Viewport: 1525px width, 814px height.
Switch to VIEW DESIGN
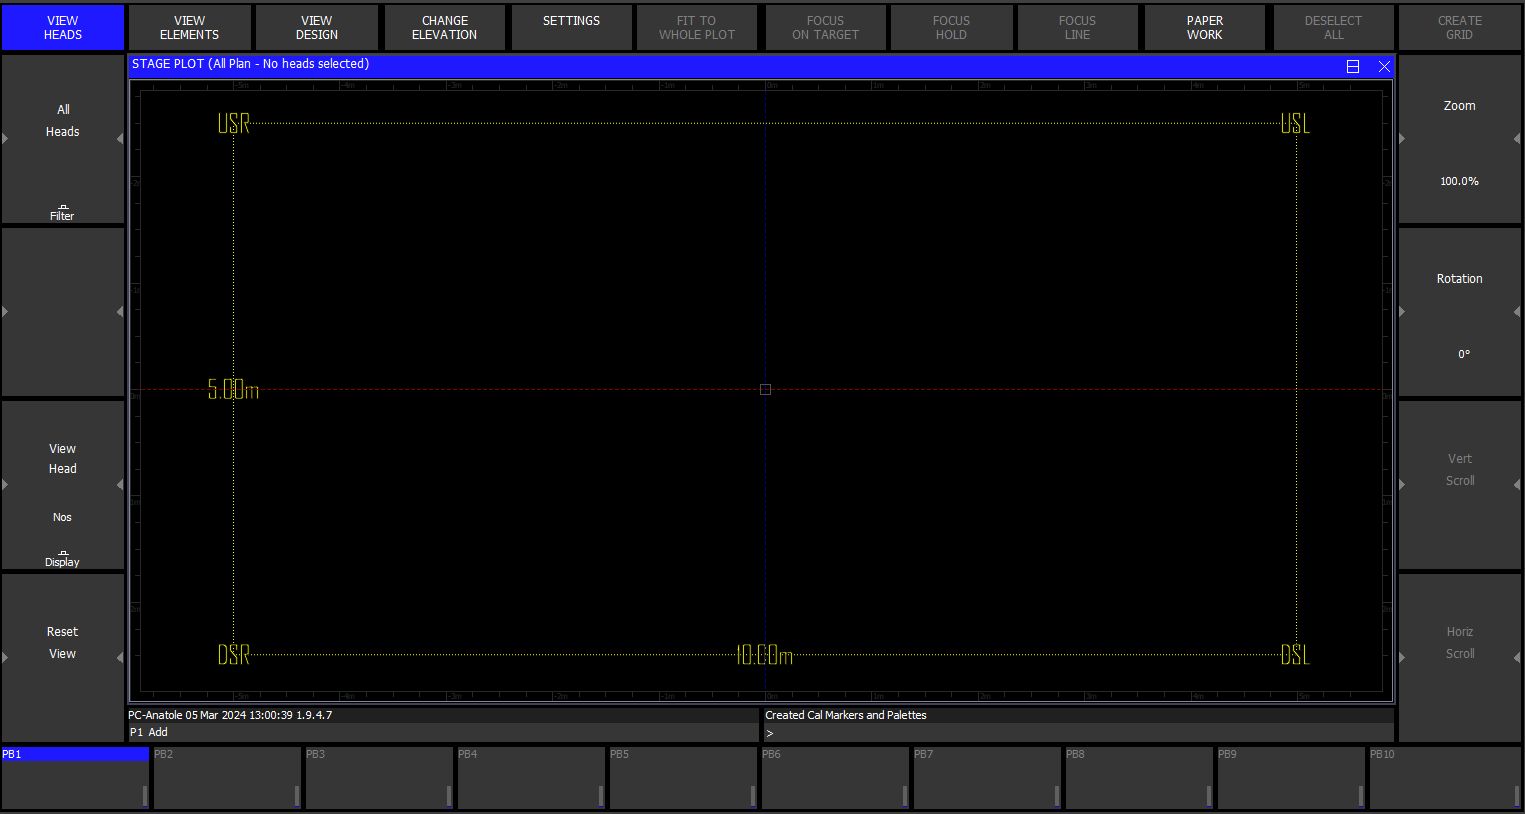[x=317, y=28]
